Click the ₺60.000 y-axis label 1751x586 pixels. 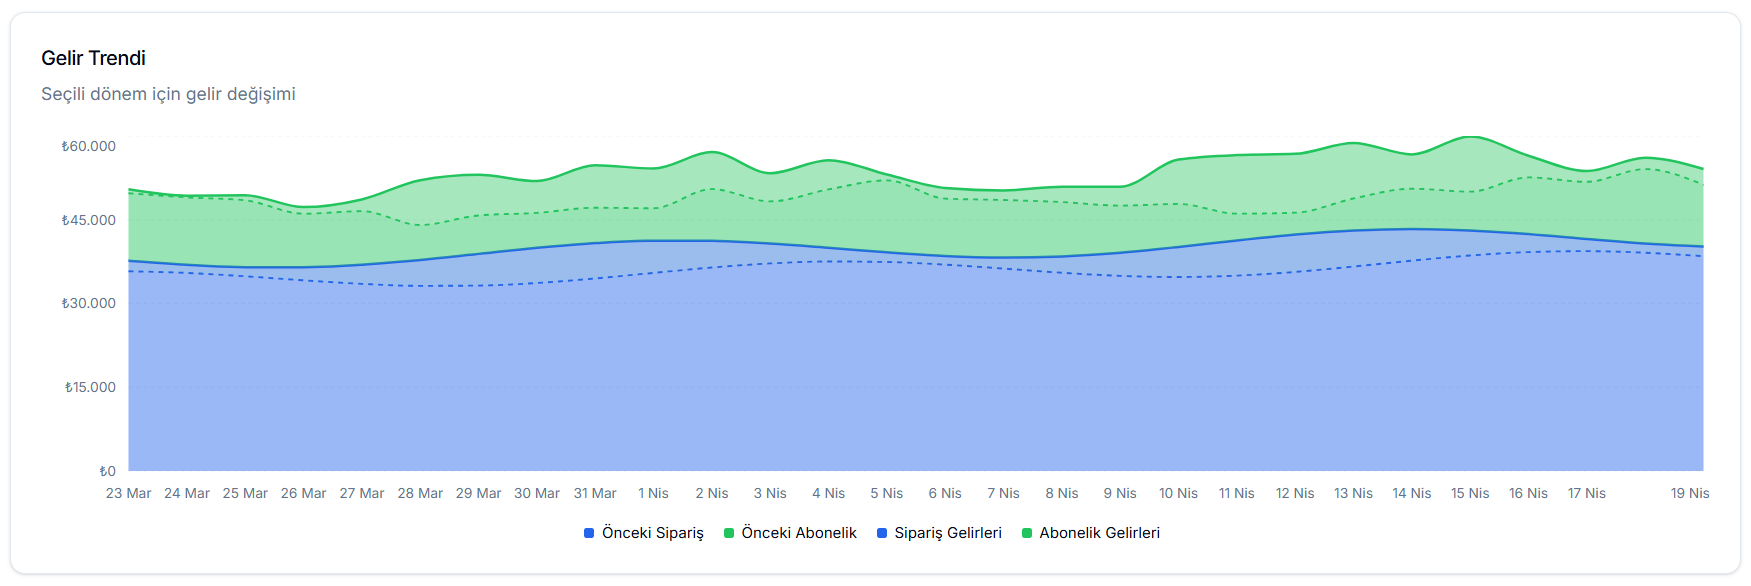click(x=89, y=146)
